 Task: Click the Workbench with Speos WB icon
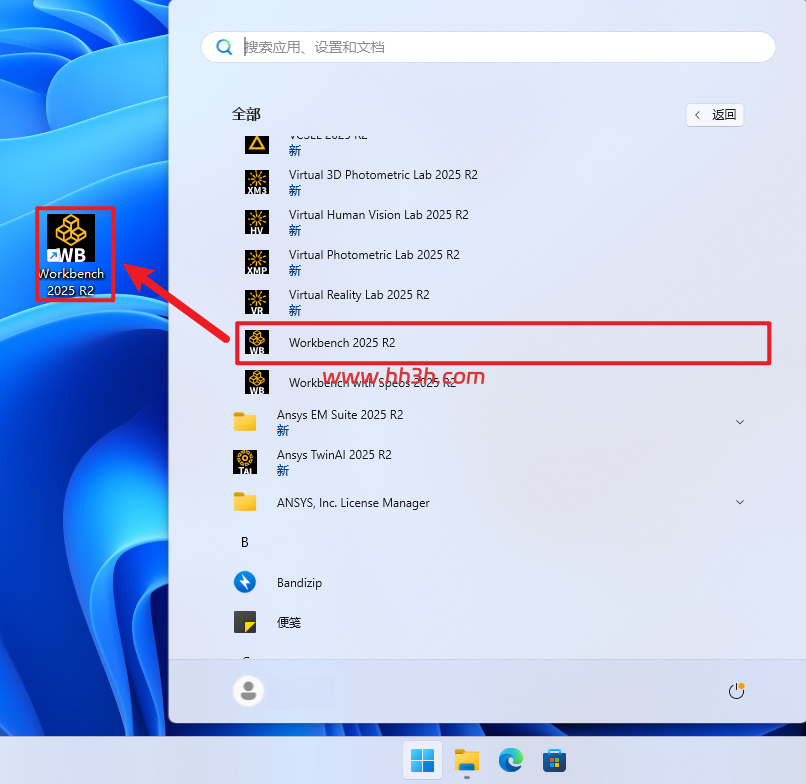tap(257, 382)
